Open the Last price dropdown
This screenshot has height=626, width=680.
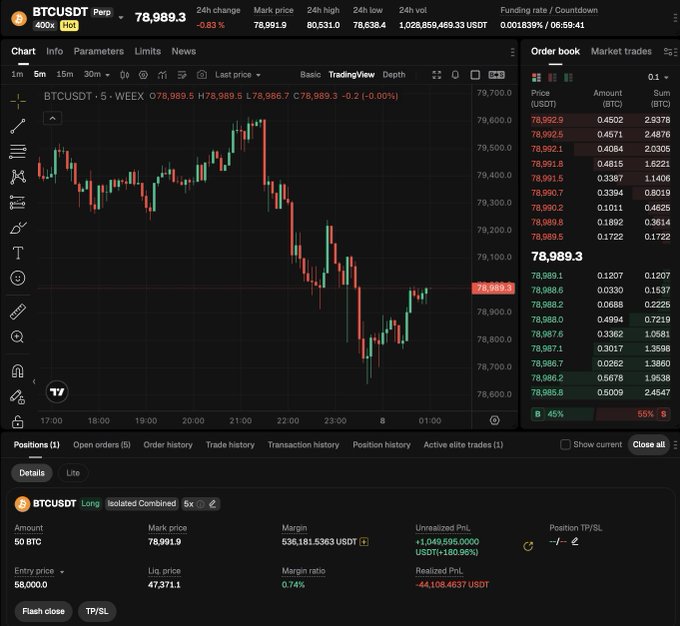[x=238, y=75]
